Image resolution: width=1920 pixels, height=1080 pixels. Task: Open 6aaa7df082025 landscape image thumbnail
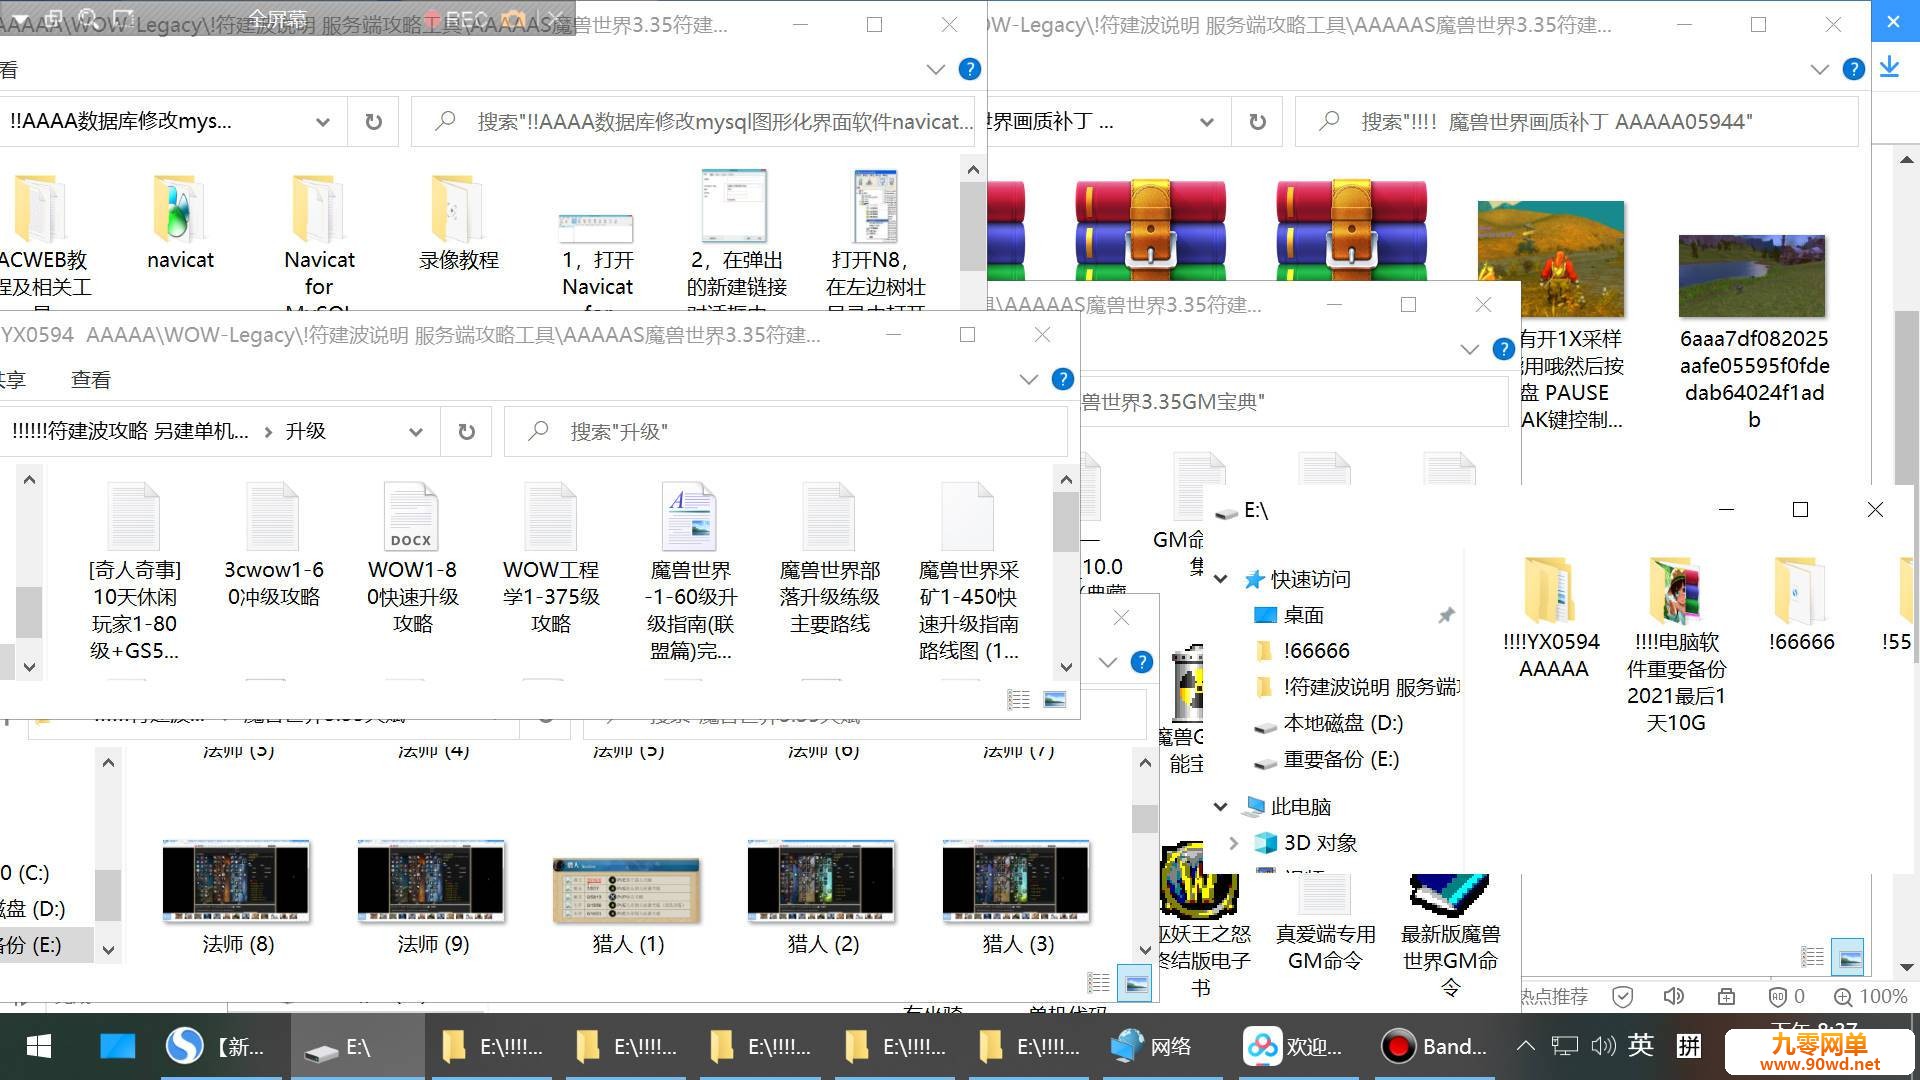[1752, 275]
